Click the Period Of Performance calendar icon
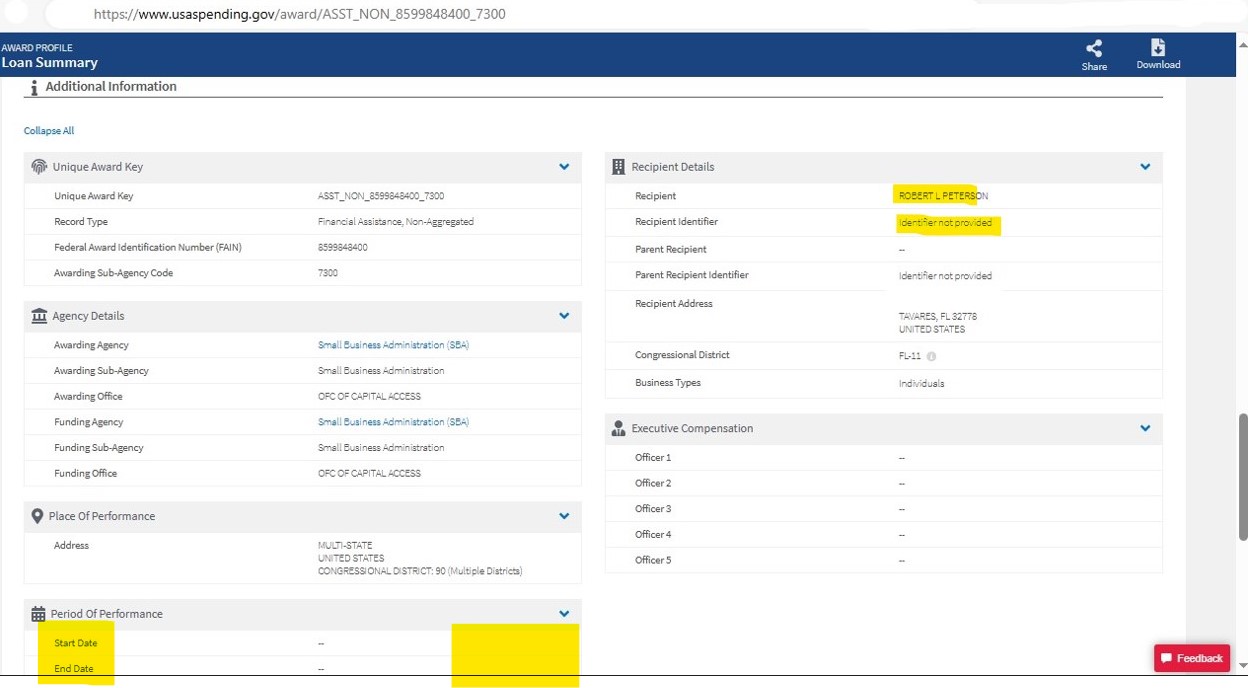This screenshot has height=688, width=1248. click(39, 614)
